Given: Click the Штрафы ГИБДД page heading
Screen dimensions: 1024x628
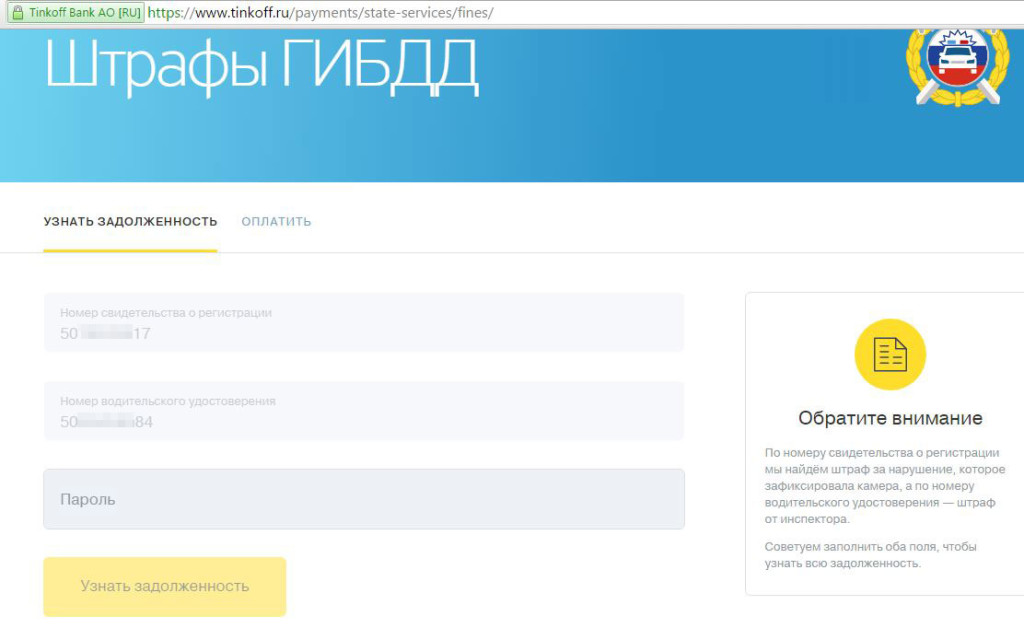Looking at the screenshot, I should coord(262,68).
